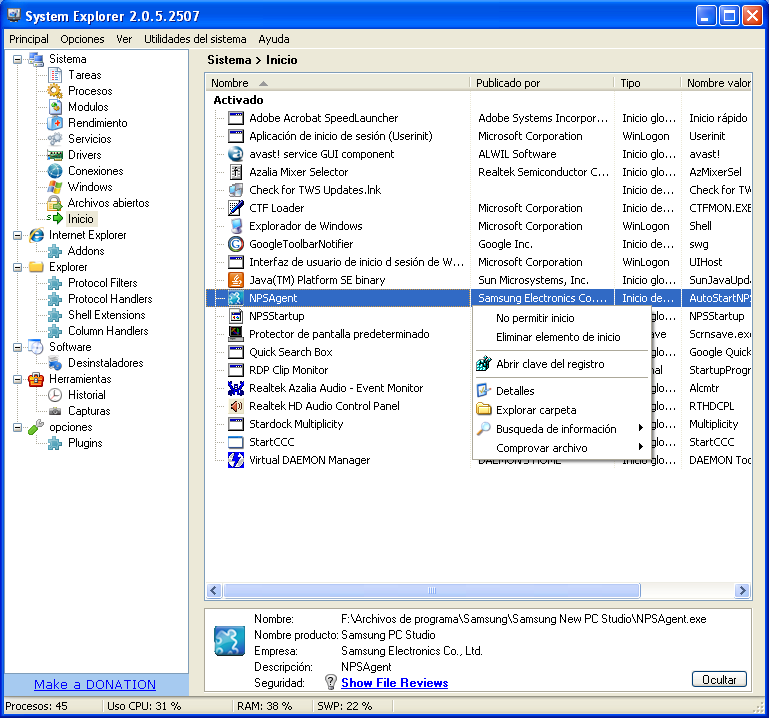The width and height of the screenshot is (769, 718).
Task: Click avast! service GUI component icon
Action: pos(236,154)
